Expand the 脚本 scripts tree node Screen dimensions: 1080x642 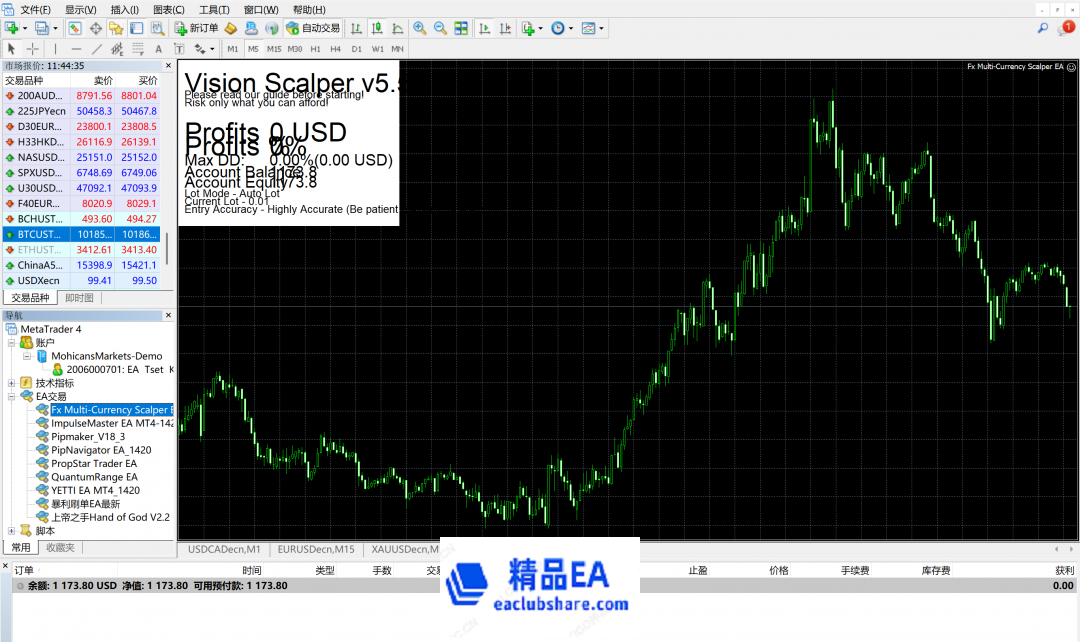12,531
